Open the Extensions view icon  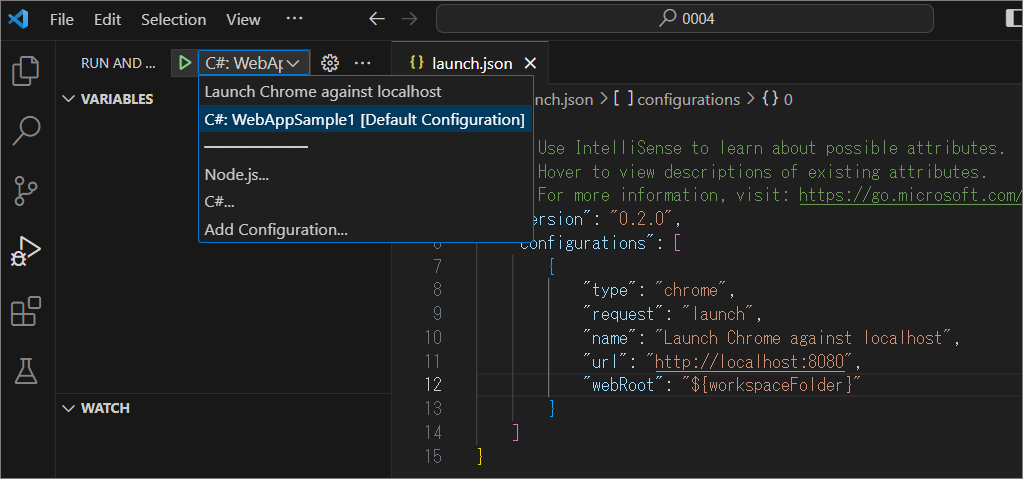coord(25,312)
